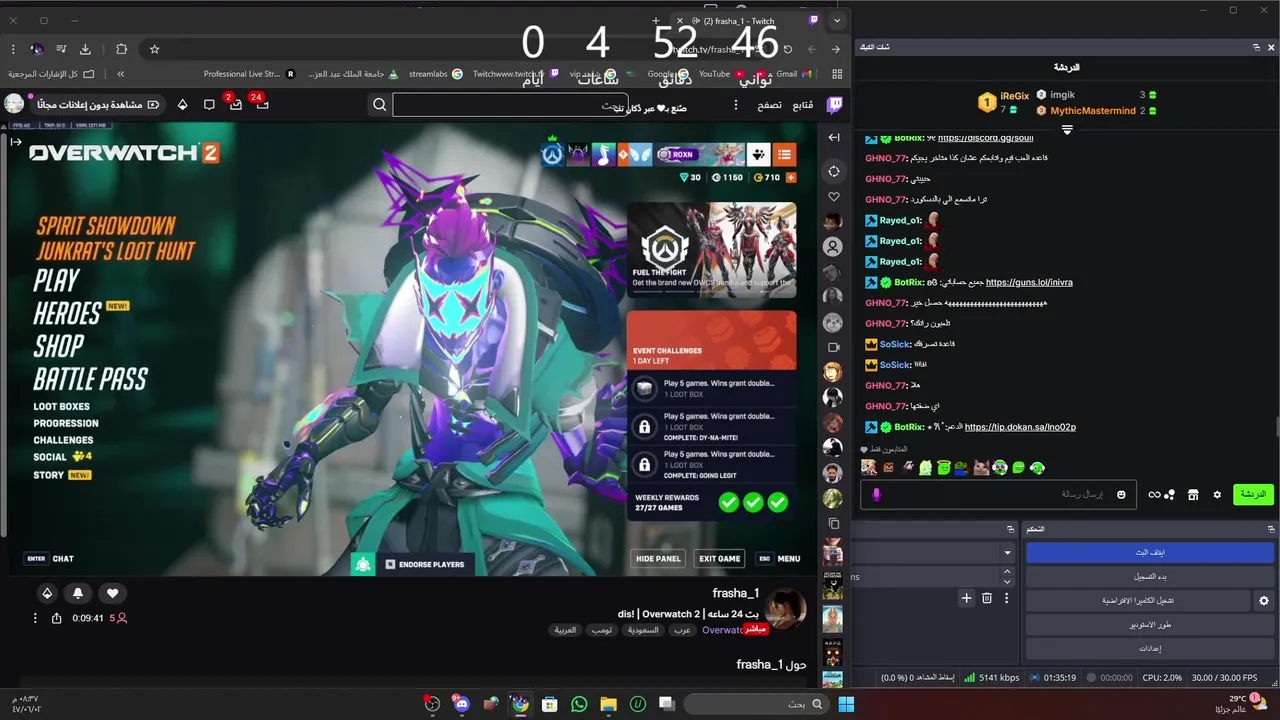Image resolution: width=1280 pixels, height=720 pixels.
Task: Click the Twitch search input field
Action: (x=510, y=104)
